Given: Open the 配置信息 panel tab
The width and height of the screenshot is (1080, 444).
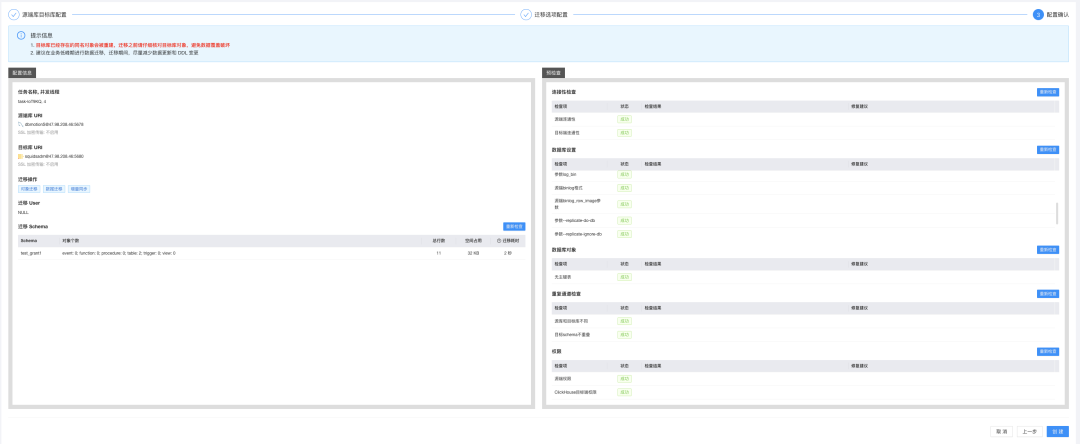Looking at the screenshot, I should click(23, 72).
